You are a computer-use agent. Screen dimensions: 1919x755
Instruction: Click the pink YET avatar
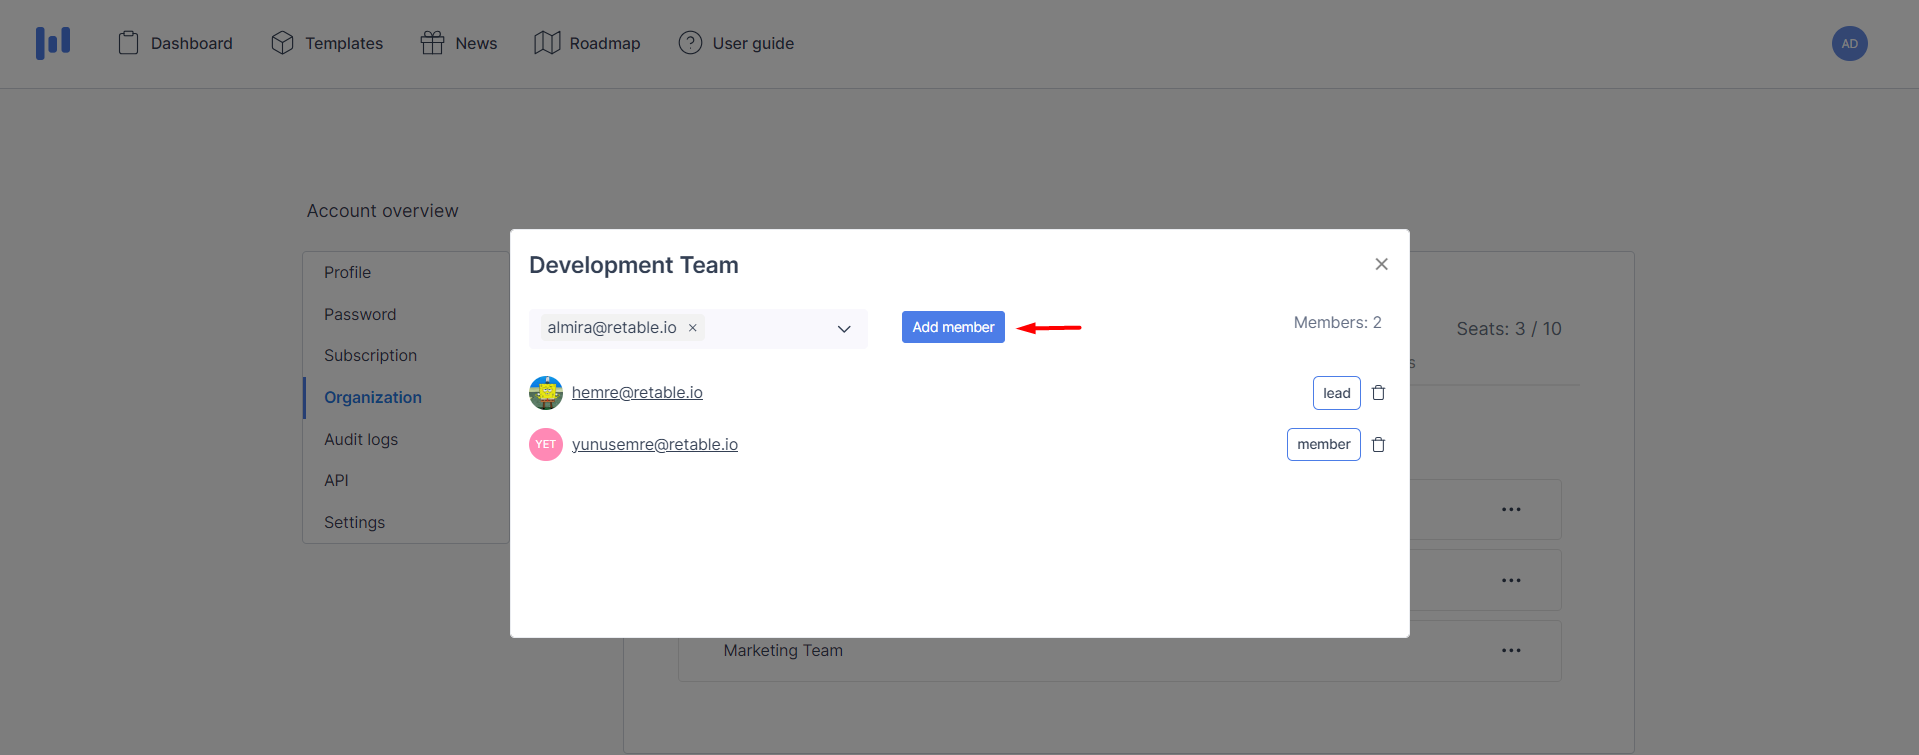tap(546, 444)
